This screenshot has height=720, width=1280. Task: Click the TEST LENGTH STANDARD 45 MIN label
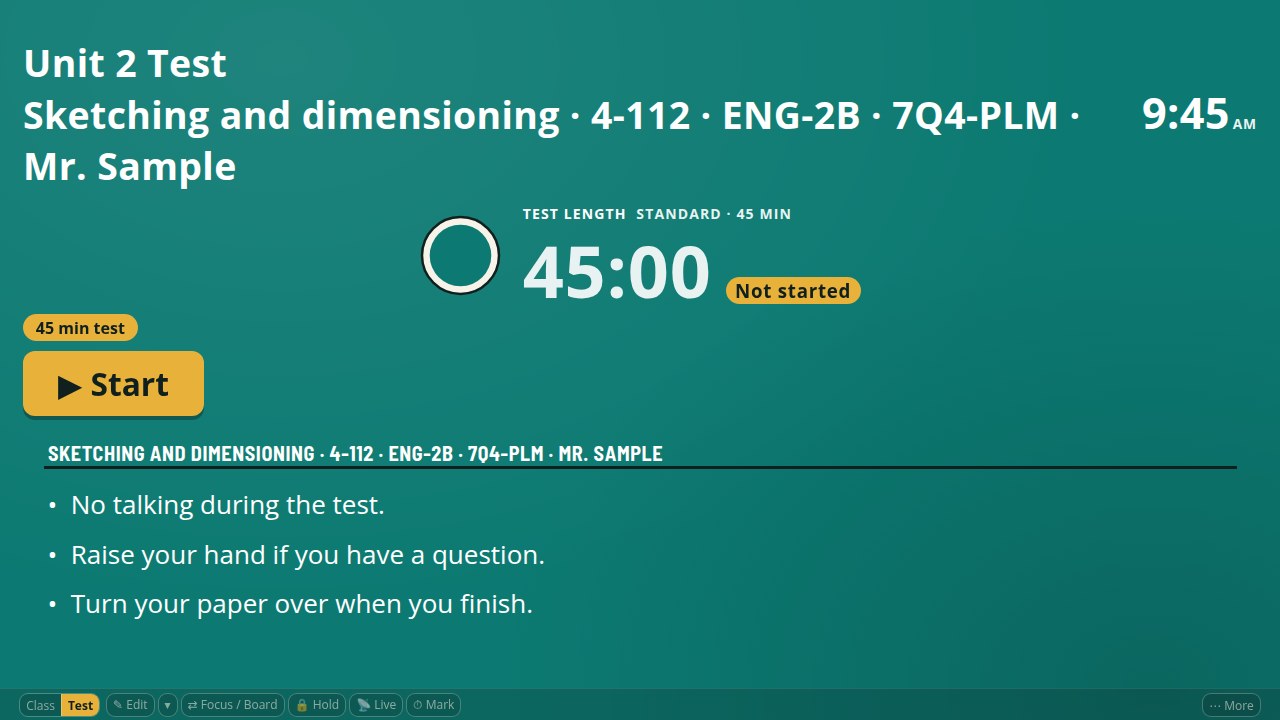[x=657, y=214]
